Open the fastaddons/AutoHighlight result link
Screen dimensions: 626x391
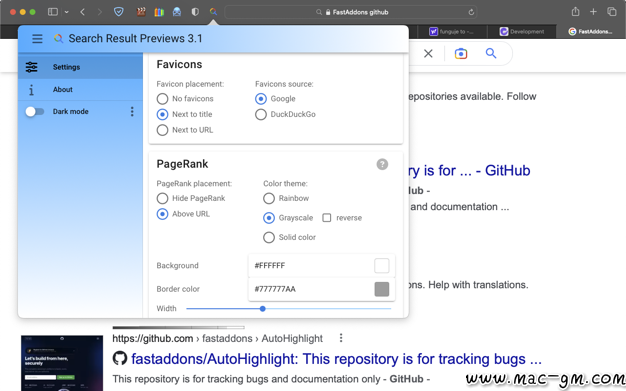(x=336, y=359)
